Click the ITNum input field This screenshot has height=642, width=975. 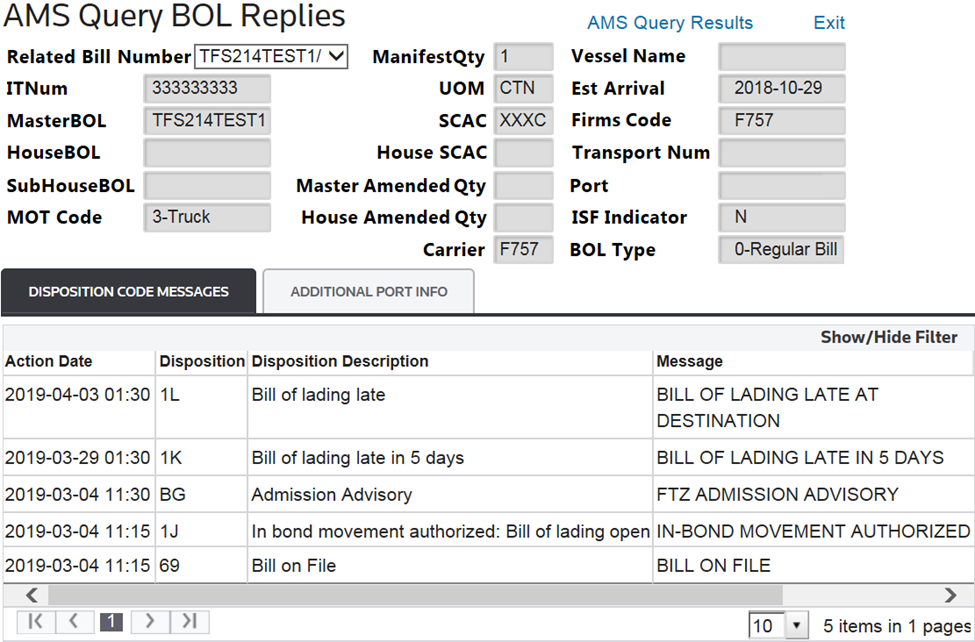(206, 88)
